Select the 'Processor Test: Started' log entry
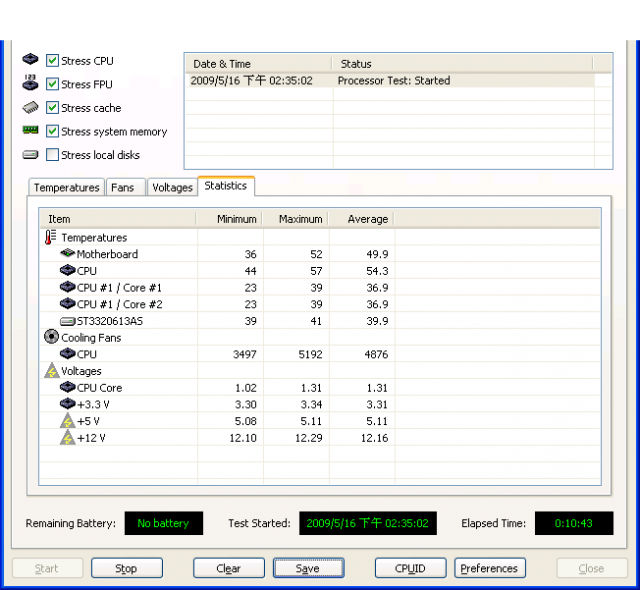640x590 pixels. point(394,80)
